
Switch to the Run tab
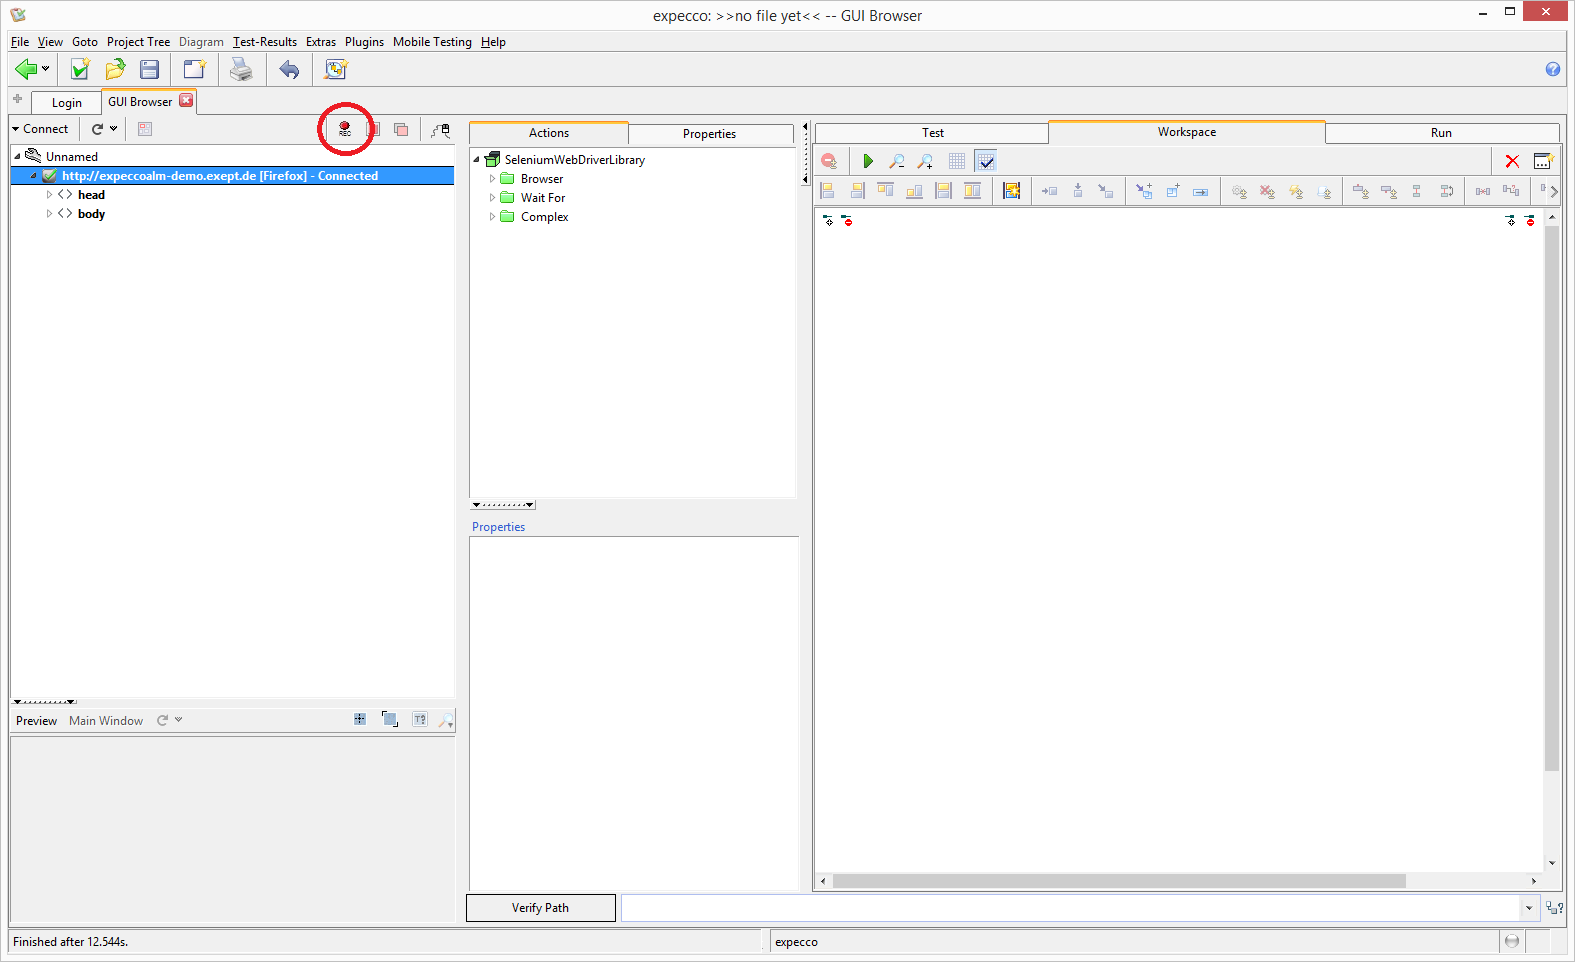point(1440,133)
